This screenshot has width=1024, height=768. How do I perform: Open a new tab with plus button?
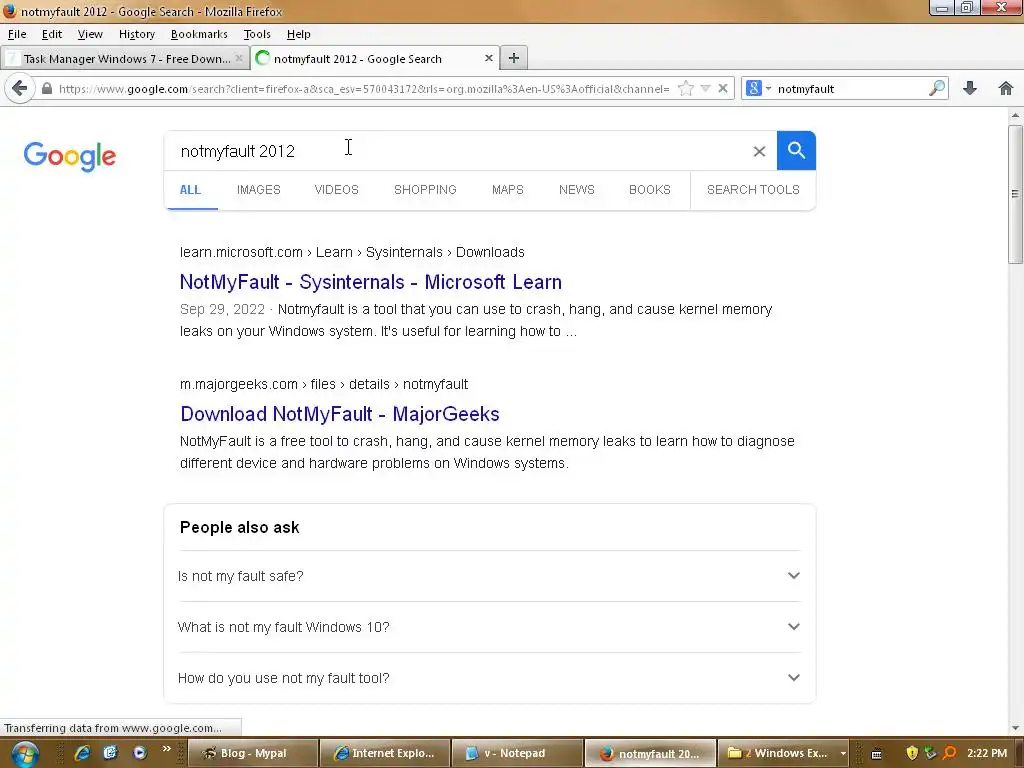pyautogui.click(x=514, y=58)
